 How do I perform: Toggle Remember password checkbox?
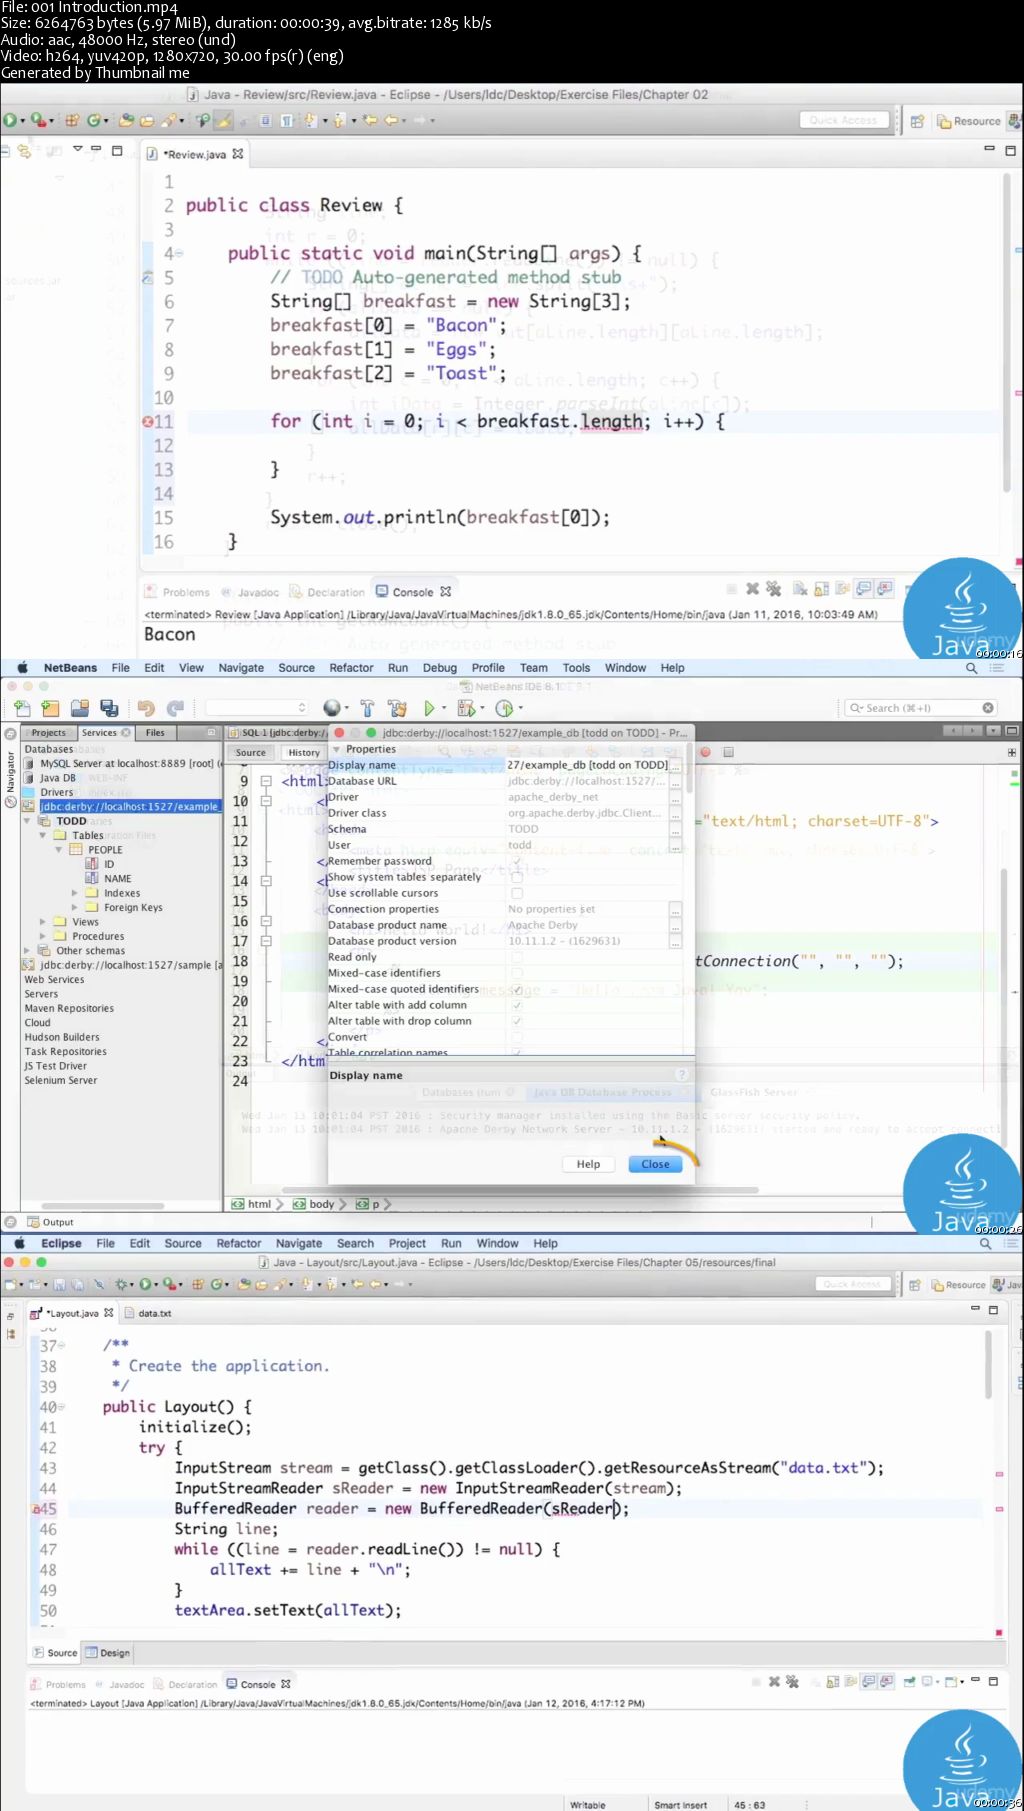[517, 861]
